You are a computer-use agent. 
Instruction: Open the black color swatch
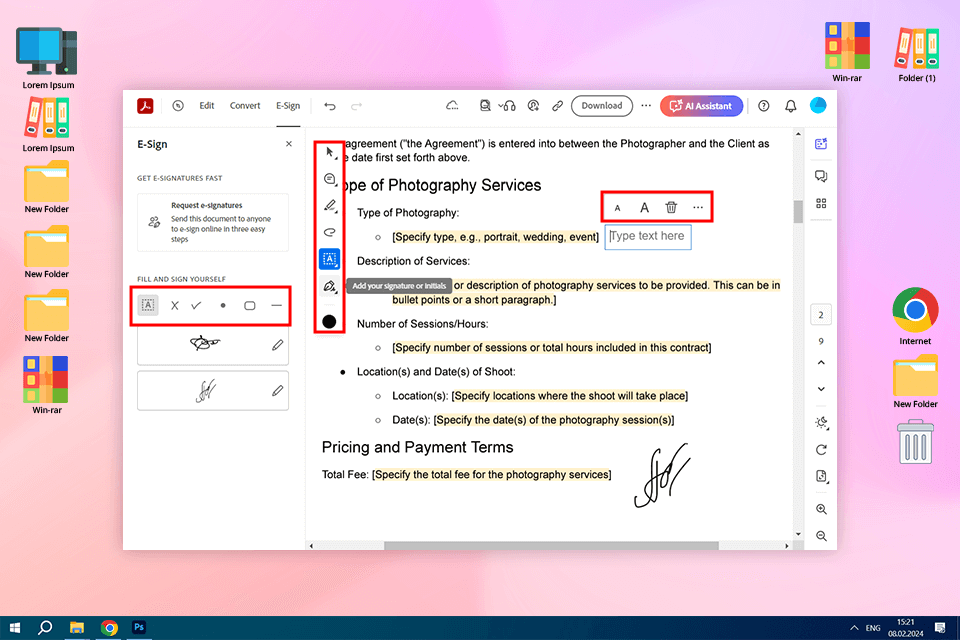(x=329, y=322)
